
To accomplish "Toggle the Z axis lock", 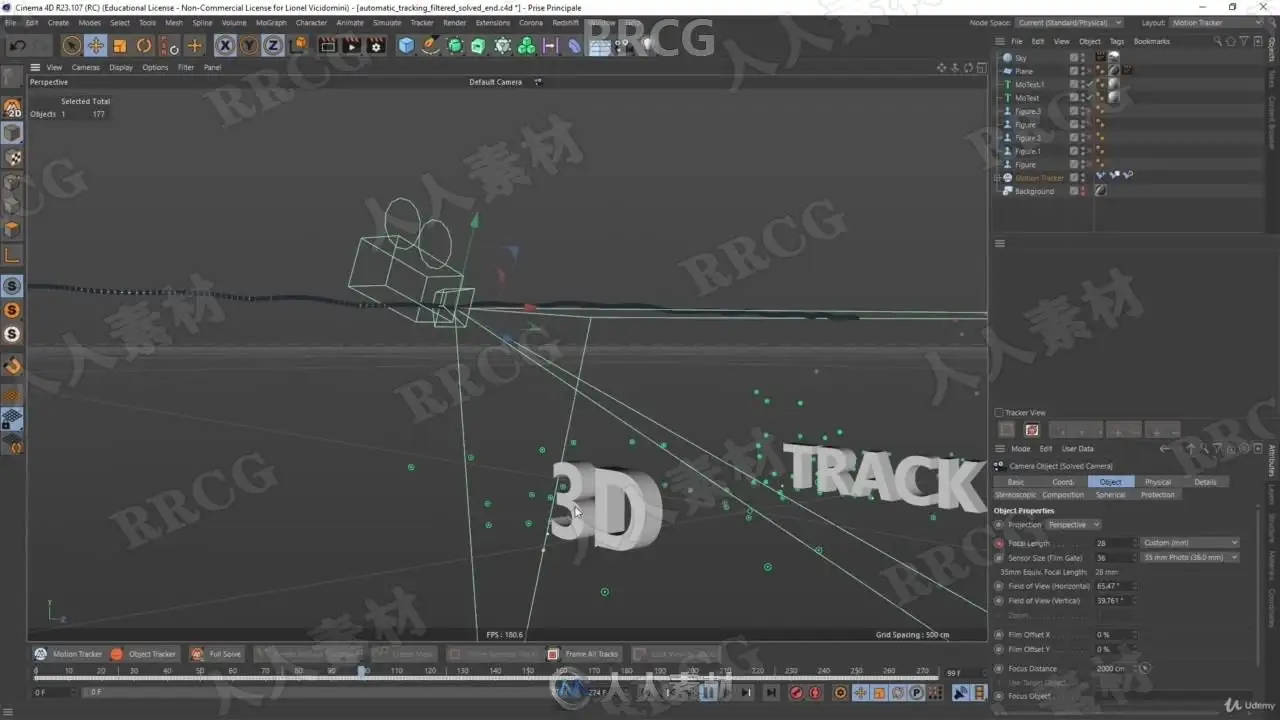I will [x=273, y=46].
